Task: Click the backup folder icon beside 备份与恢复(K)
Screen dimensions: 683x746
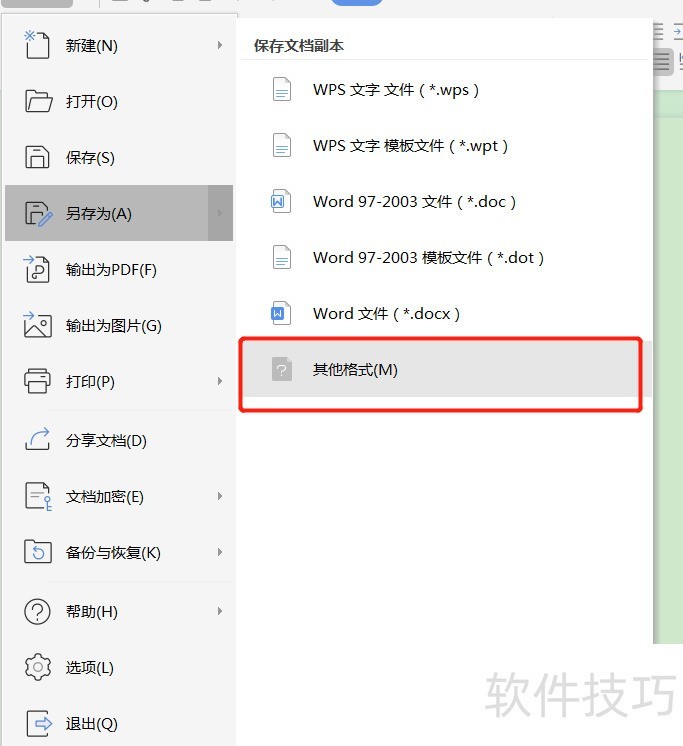Action: [38, 552]
